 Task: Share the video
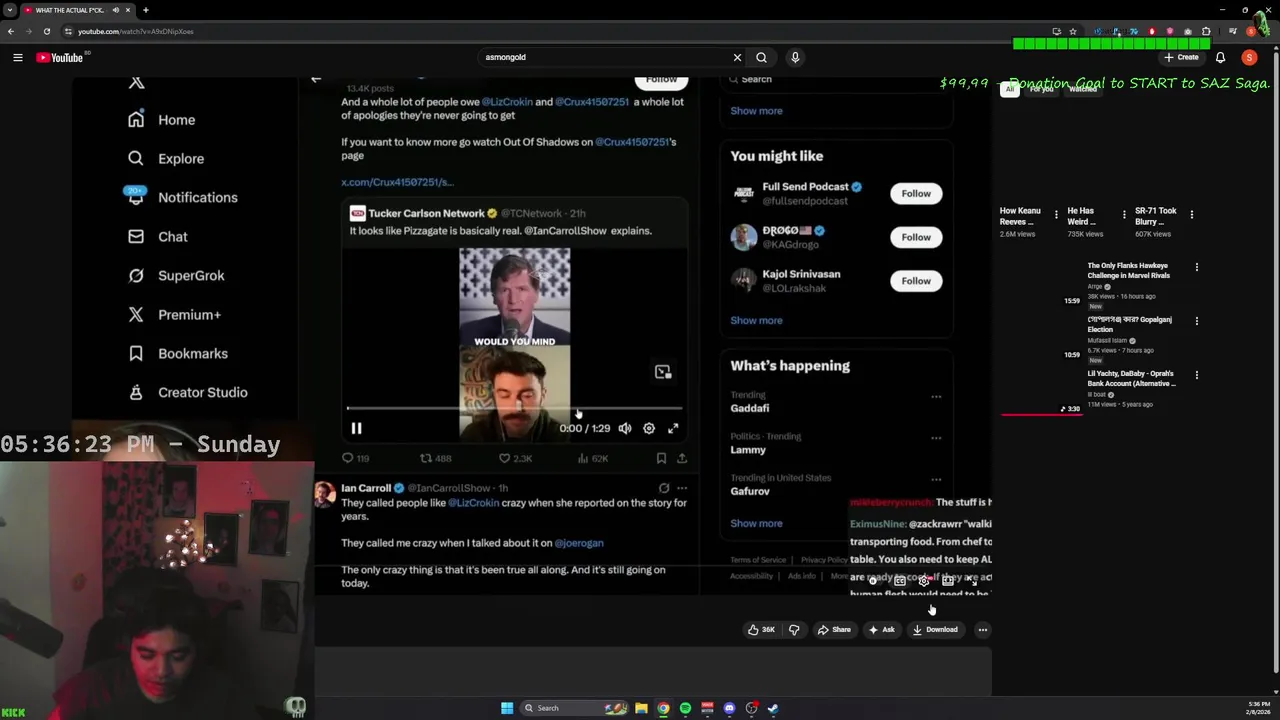click(834, 630)
